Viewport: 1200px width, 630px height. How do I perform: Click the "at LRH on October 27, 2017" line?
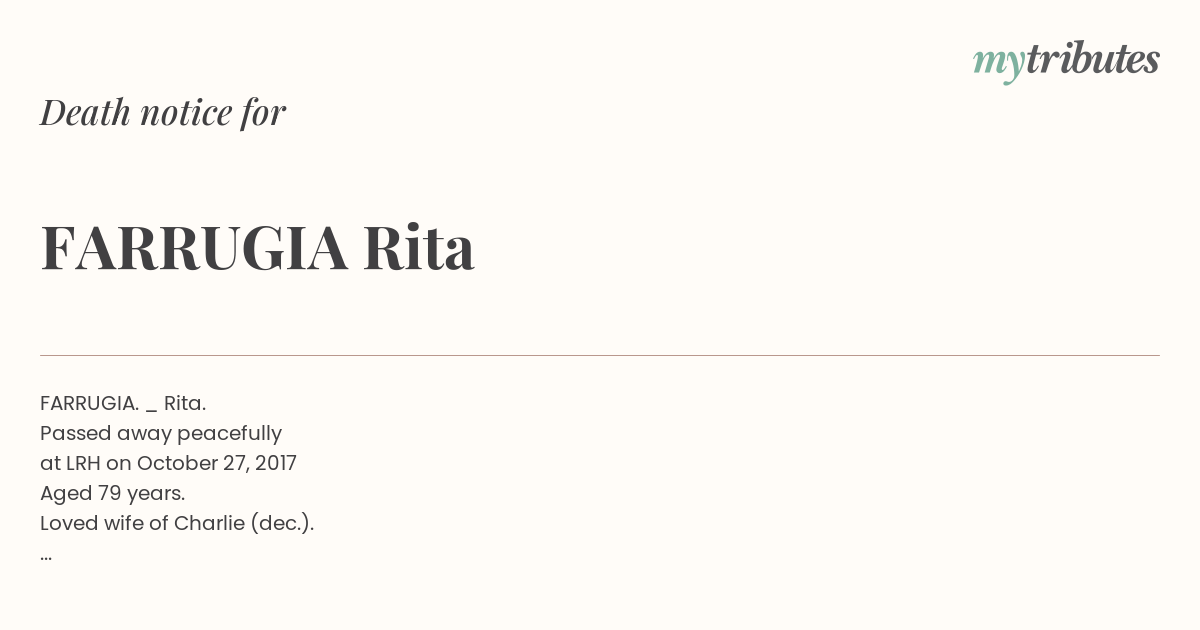coord(168,463)
